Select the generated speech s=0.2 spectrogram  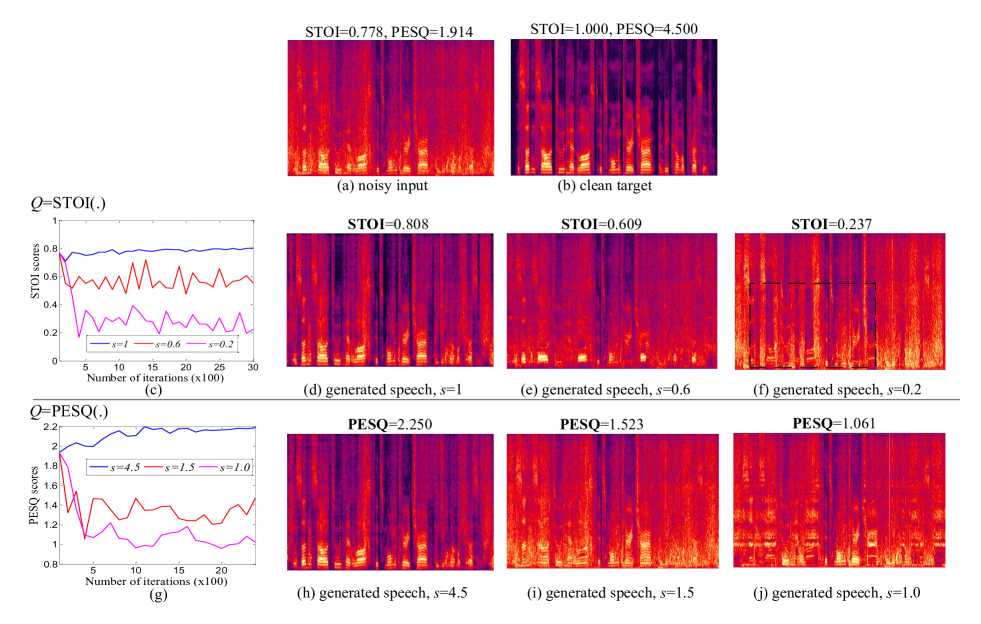[840, 301]
